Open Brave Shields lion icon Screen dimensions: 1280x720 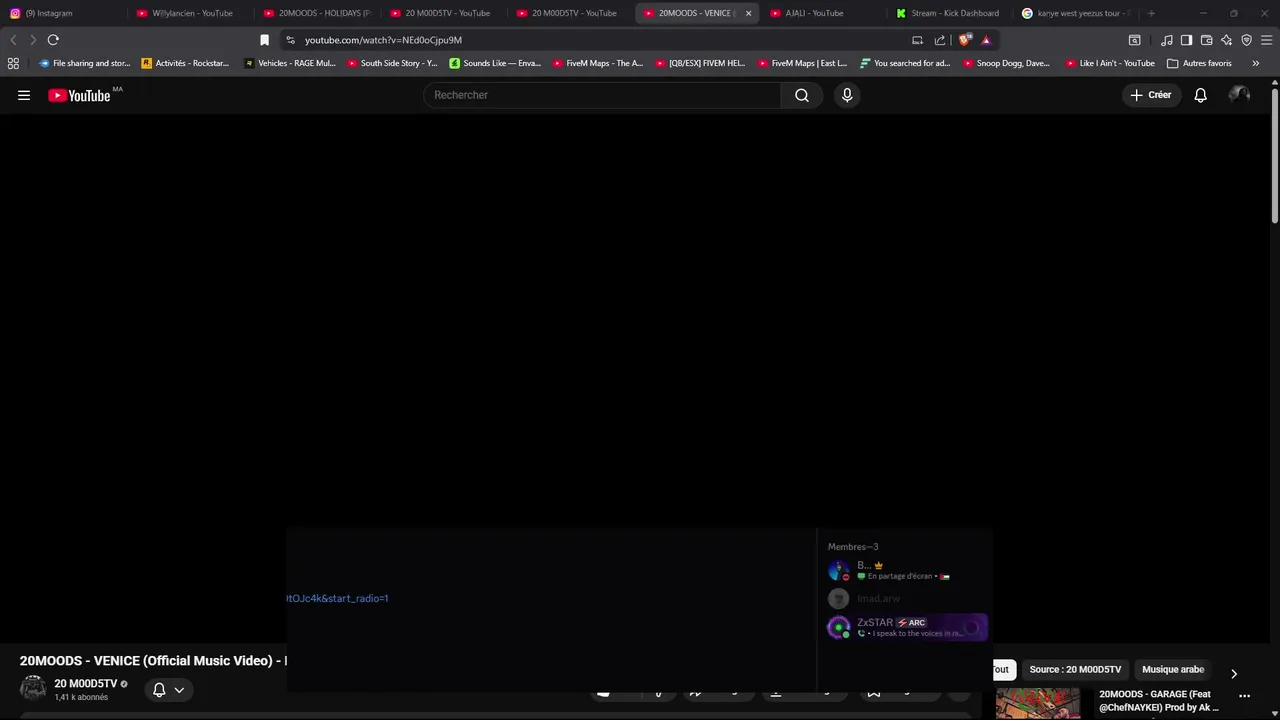(x=964, y=40)
